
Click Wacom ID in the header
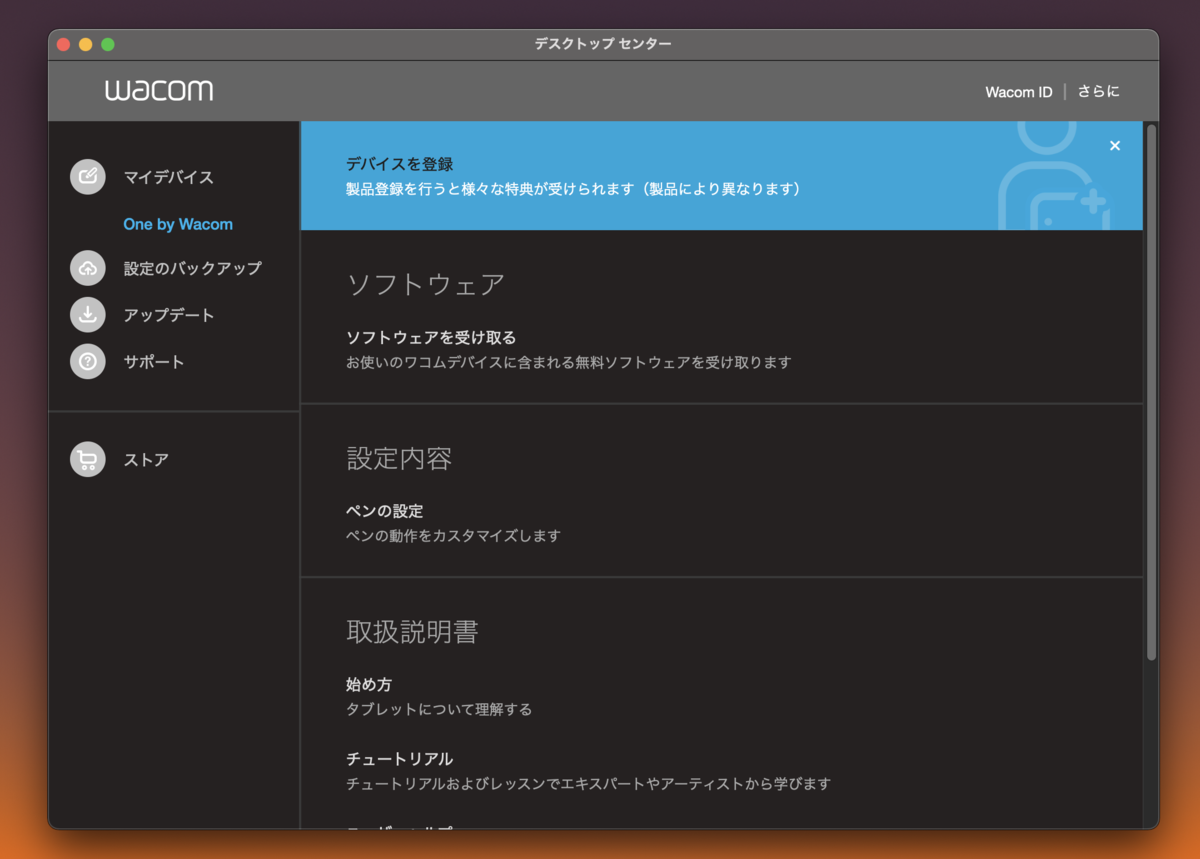point(1019,92)
